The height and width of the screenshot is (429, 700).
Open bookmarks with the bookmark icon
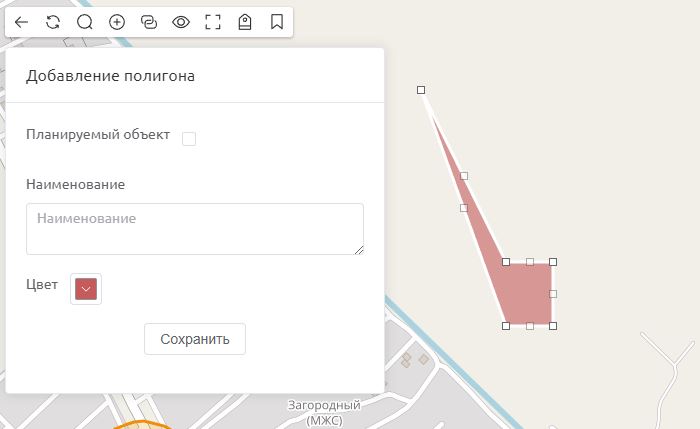[x=277, y=21]
